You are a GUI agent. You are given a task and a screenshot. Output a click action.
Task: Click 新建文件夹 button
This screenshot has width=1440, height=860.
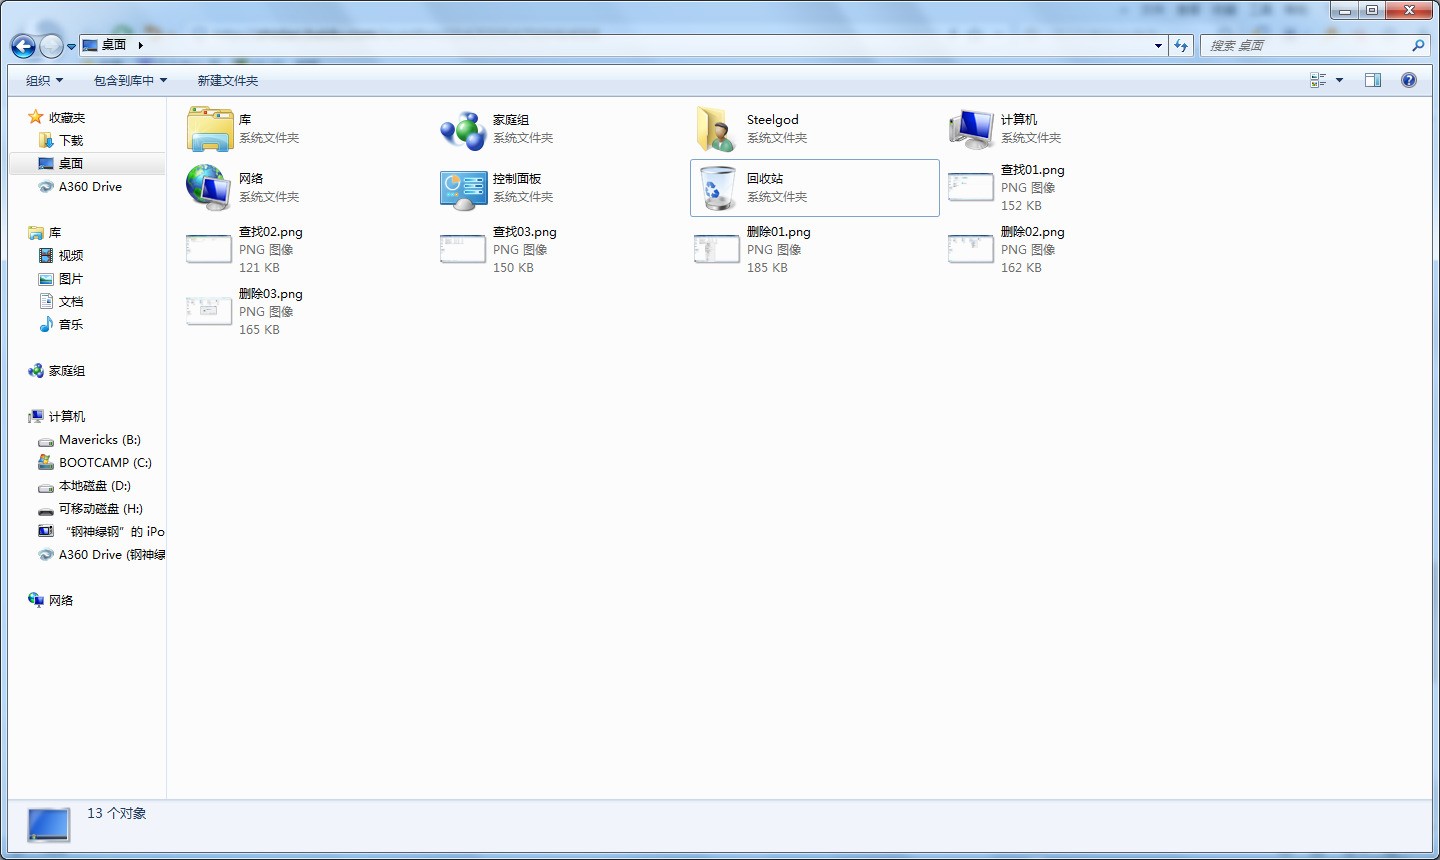click(x=227, y=80)
